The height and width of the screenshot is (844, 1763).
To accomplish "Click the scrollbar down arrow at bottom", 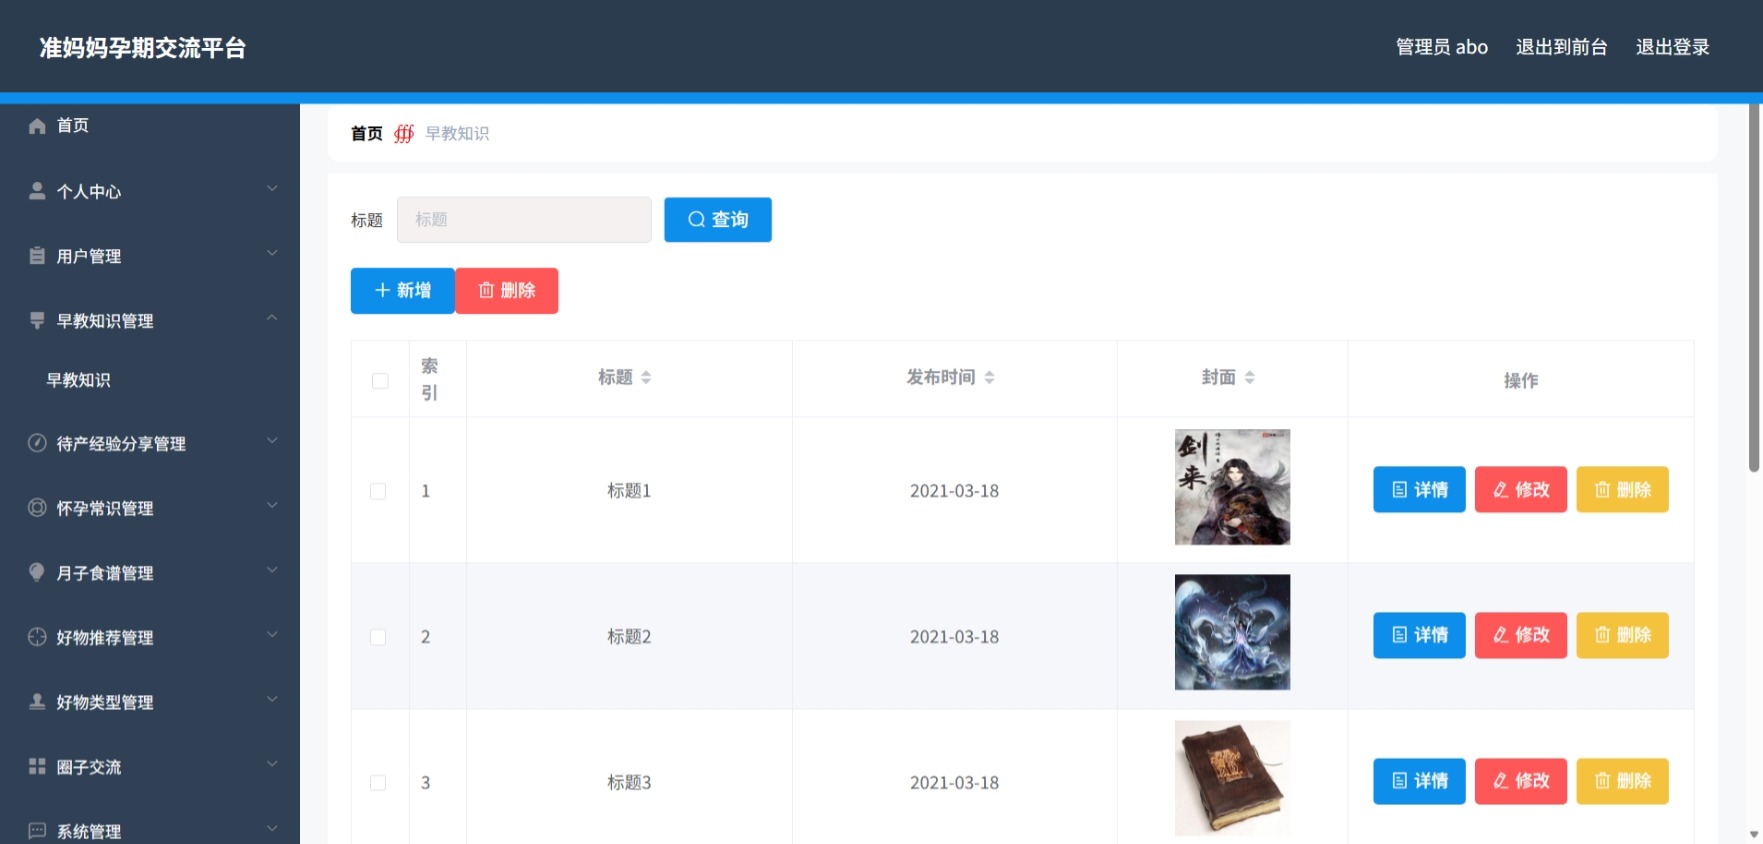I will tap(1754, 834).
